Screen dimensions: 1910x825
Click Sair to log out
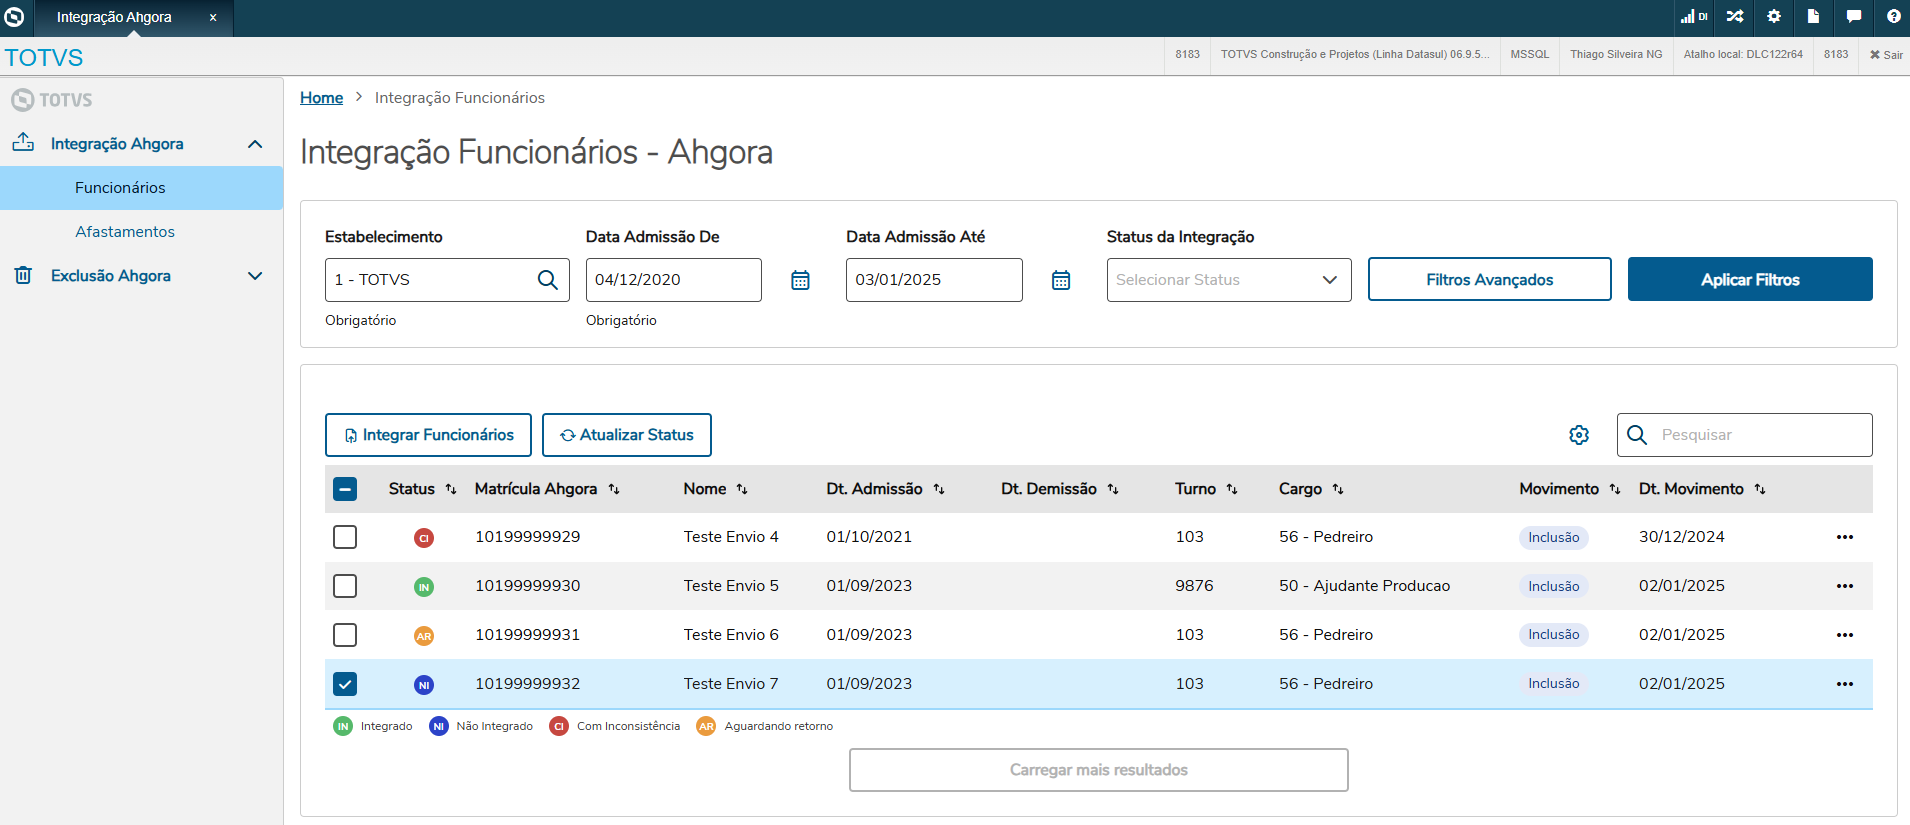point(1886,55)
